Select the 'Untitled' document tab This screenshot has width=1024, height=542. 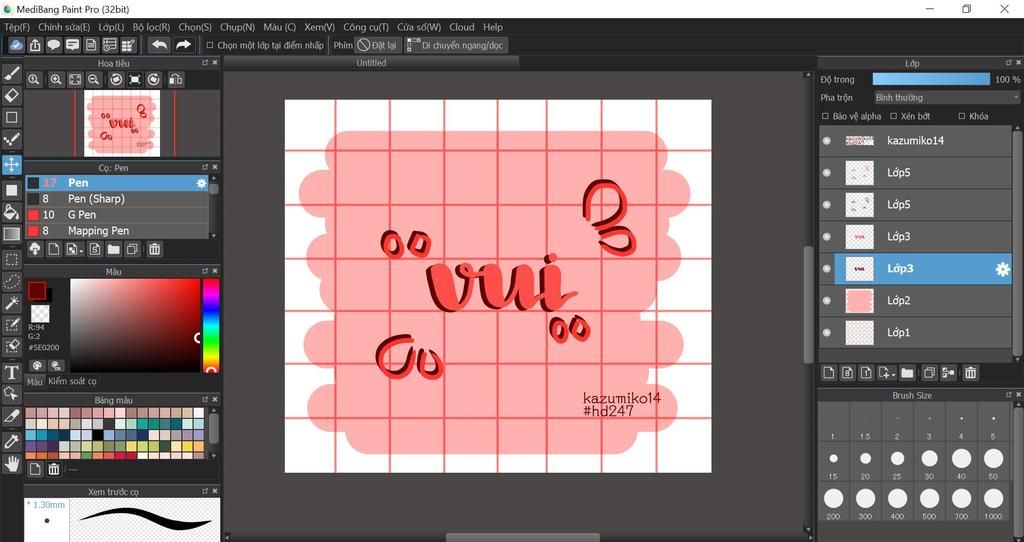pyautogui.click(x=371, y=63)
